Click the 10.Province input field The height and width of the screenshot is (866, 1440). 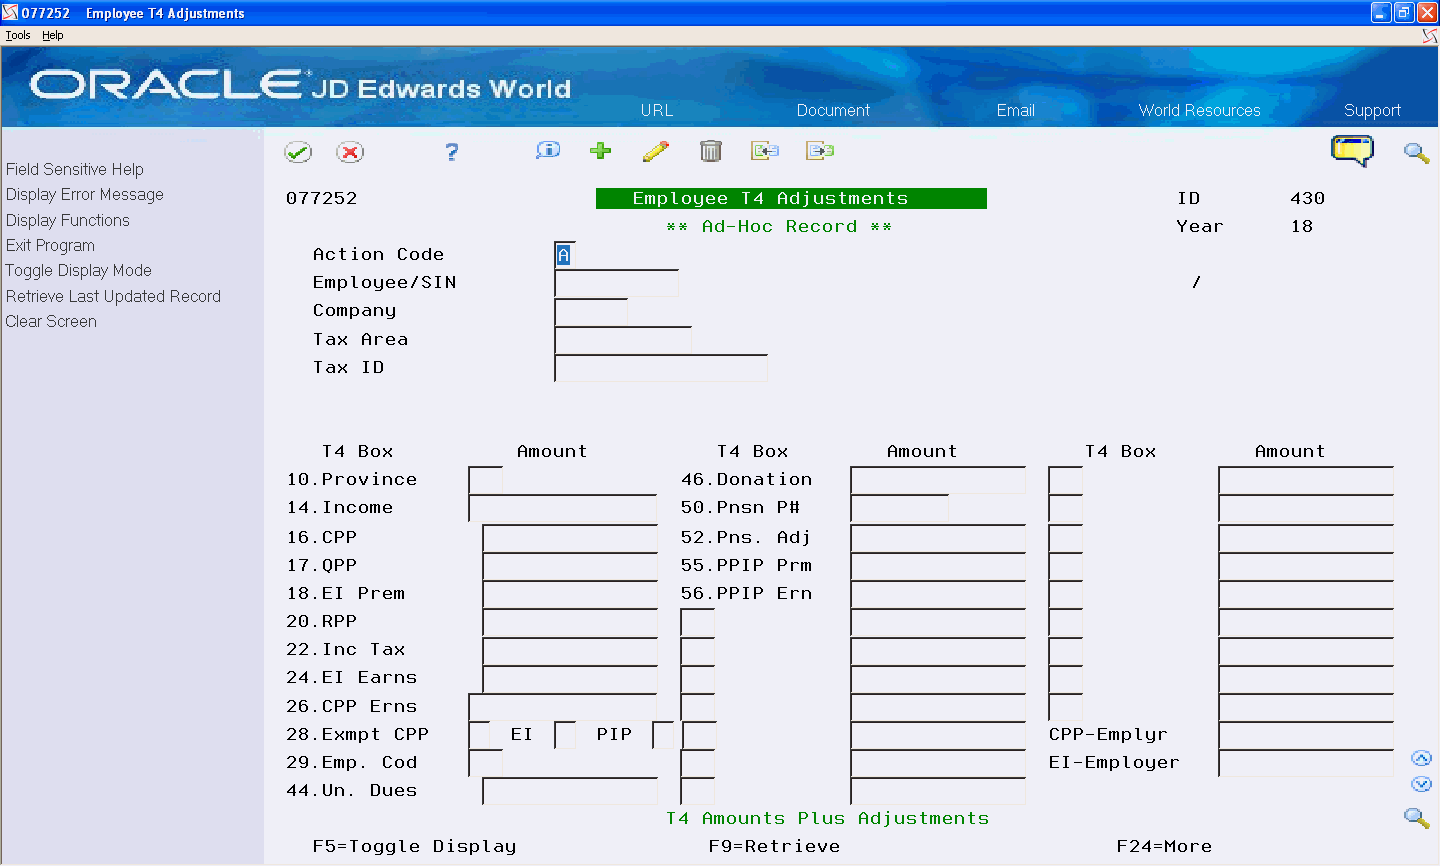486,480
